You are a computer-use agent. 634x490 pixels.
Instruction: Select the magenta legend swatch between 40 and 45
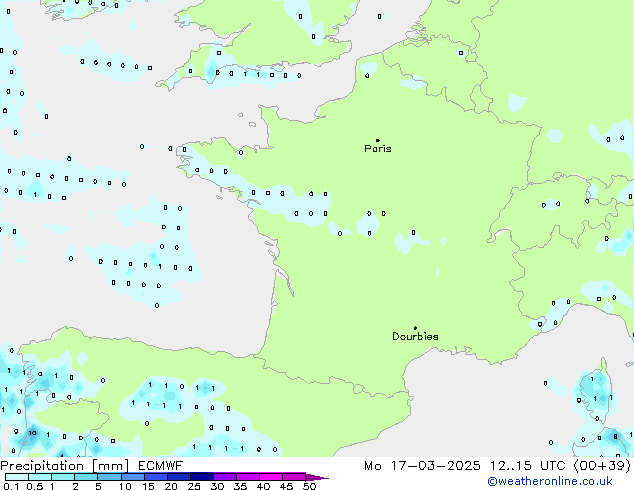271,477
